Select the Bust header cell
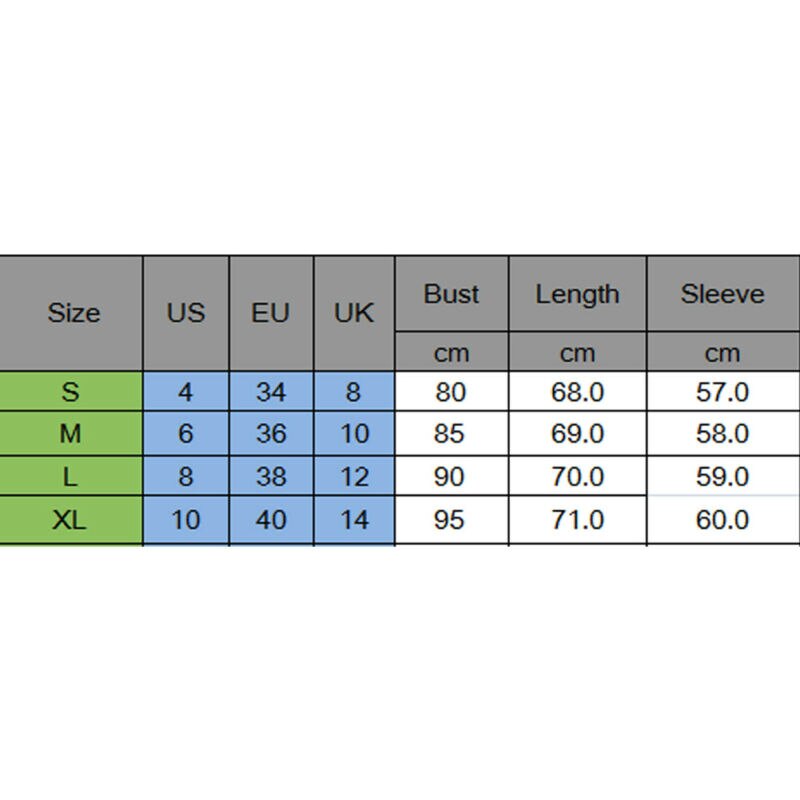The width and height of the screenshot is (800, 800). [x=452, y=294]
